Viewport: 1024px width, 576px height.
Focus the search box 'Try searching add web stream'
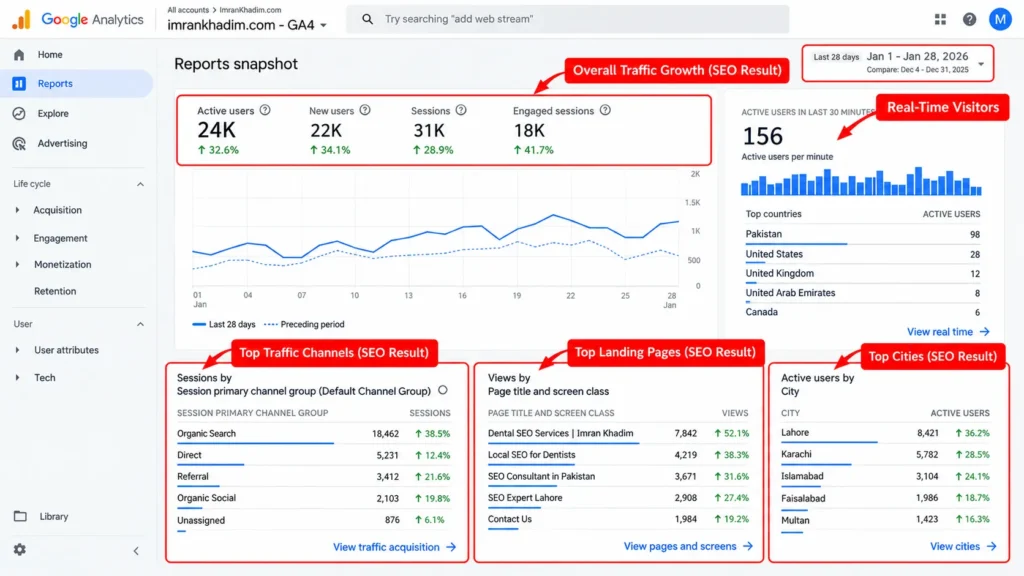(567, 19)
